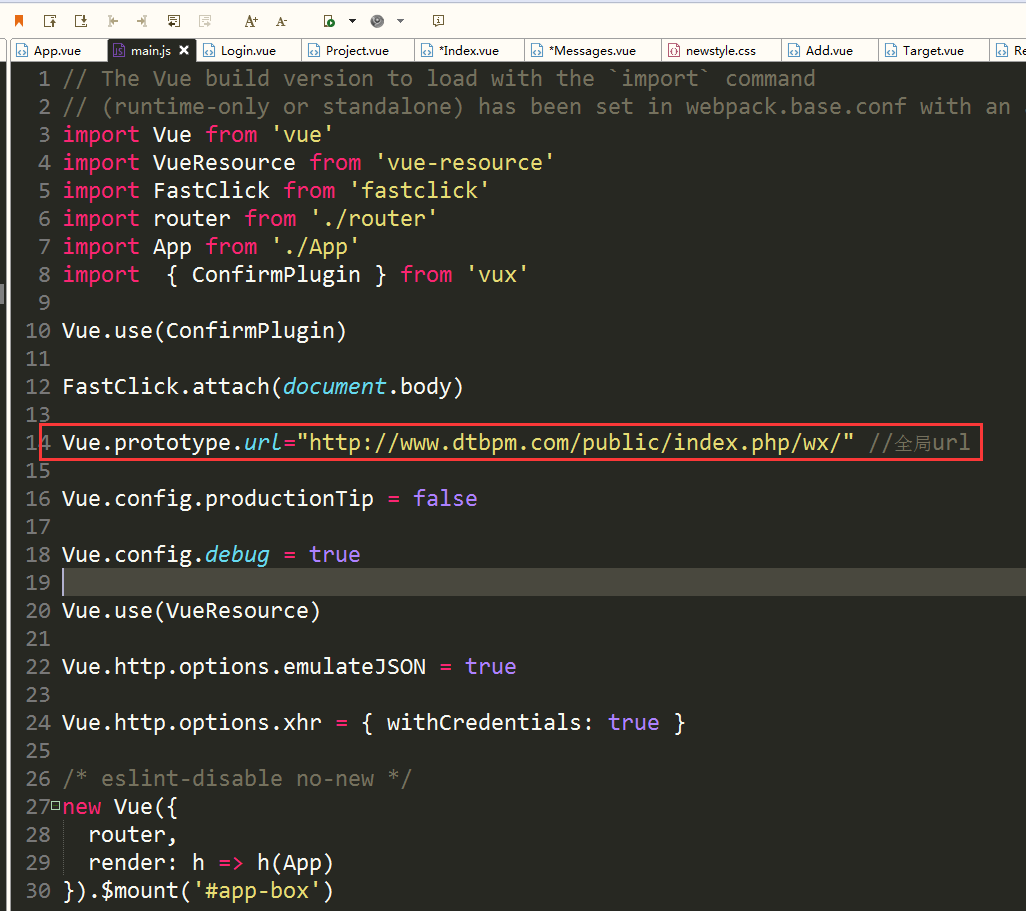This screenshot has width=1026, height=911.
Task: Click 'false' value of productionTip
Action: click(x=445, y=499)
